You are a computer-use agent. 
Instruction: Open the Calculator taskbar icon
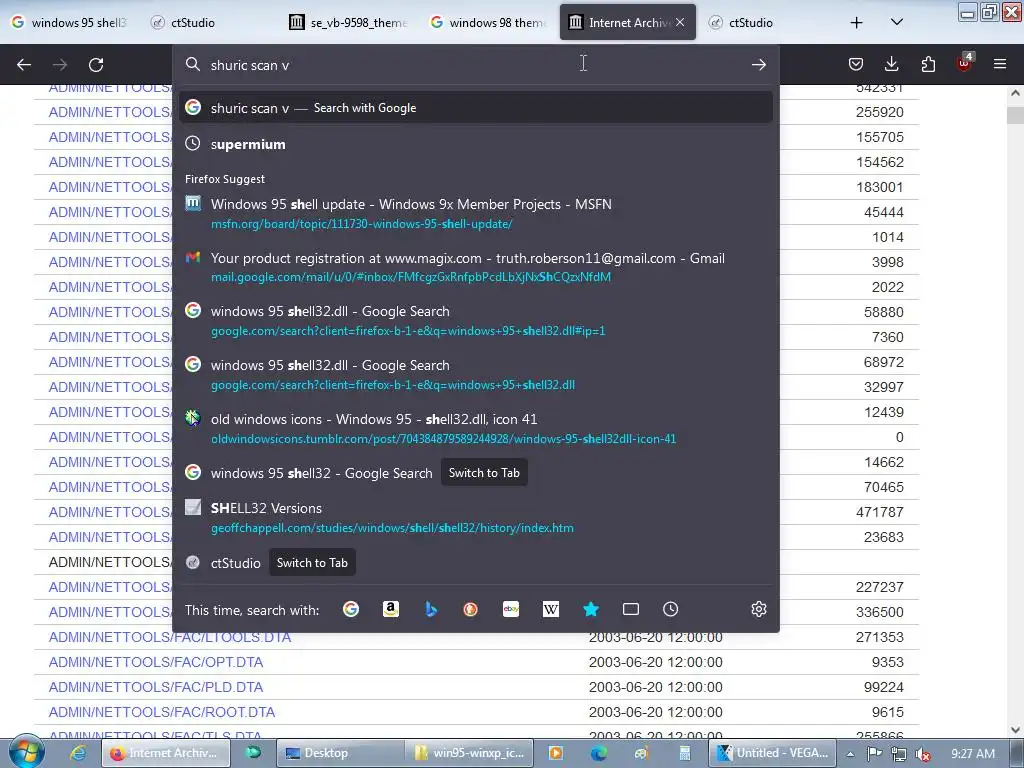pos(684,753)
